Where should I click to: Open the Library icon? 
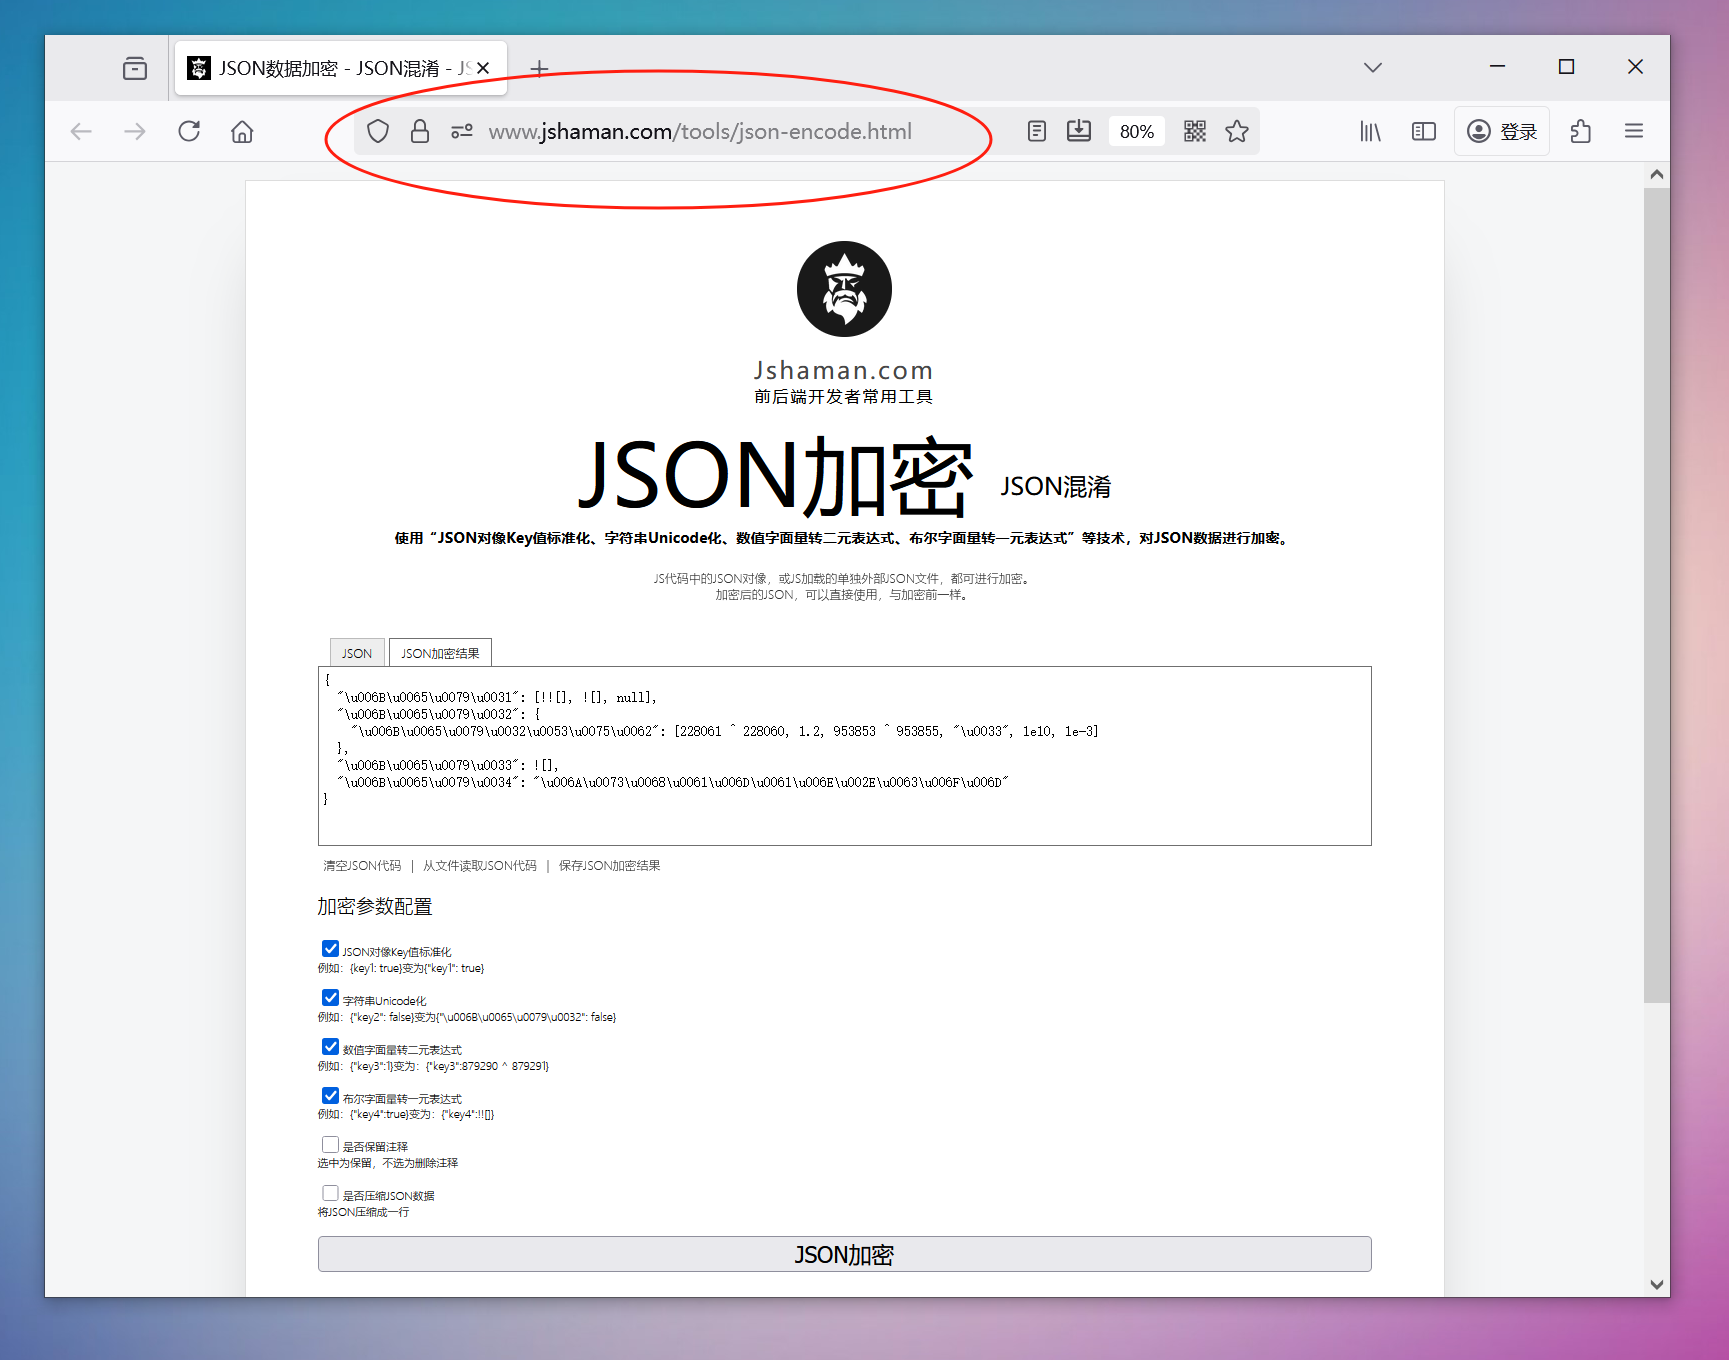[x=1369, y=131]
